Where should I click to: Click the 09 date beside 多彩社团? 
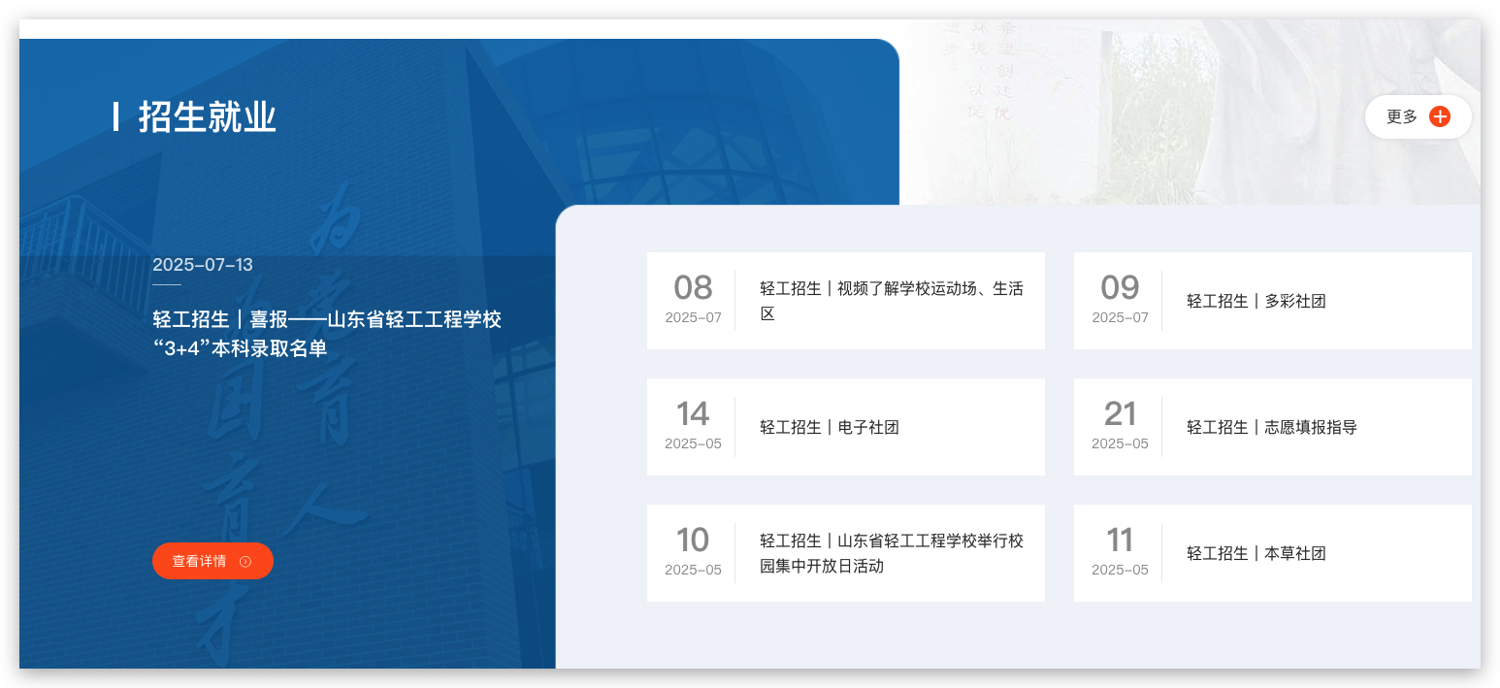(x=1119, y=289)
